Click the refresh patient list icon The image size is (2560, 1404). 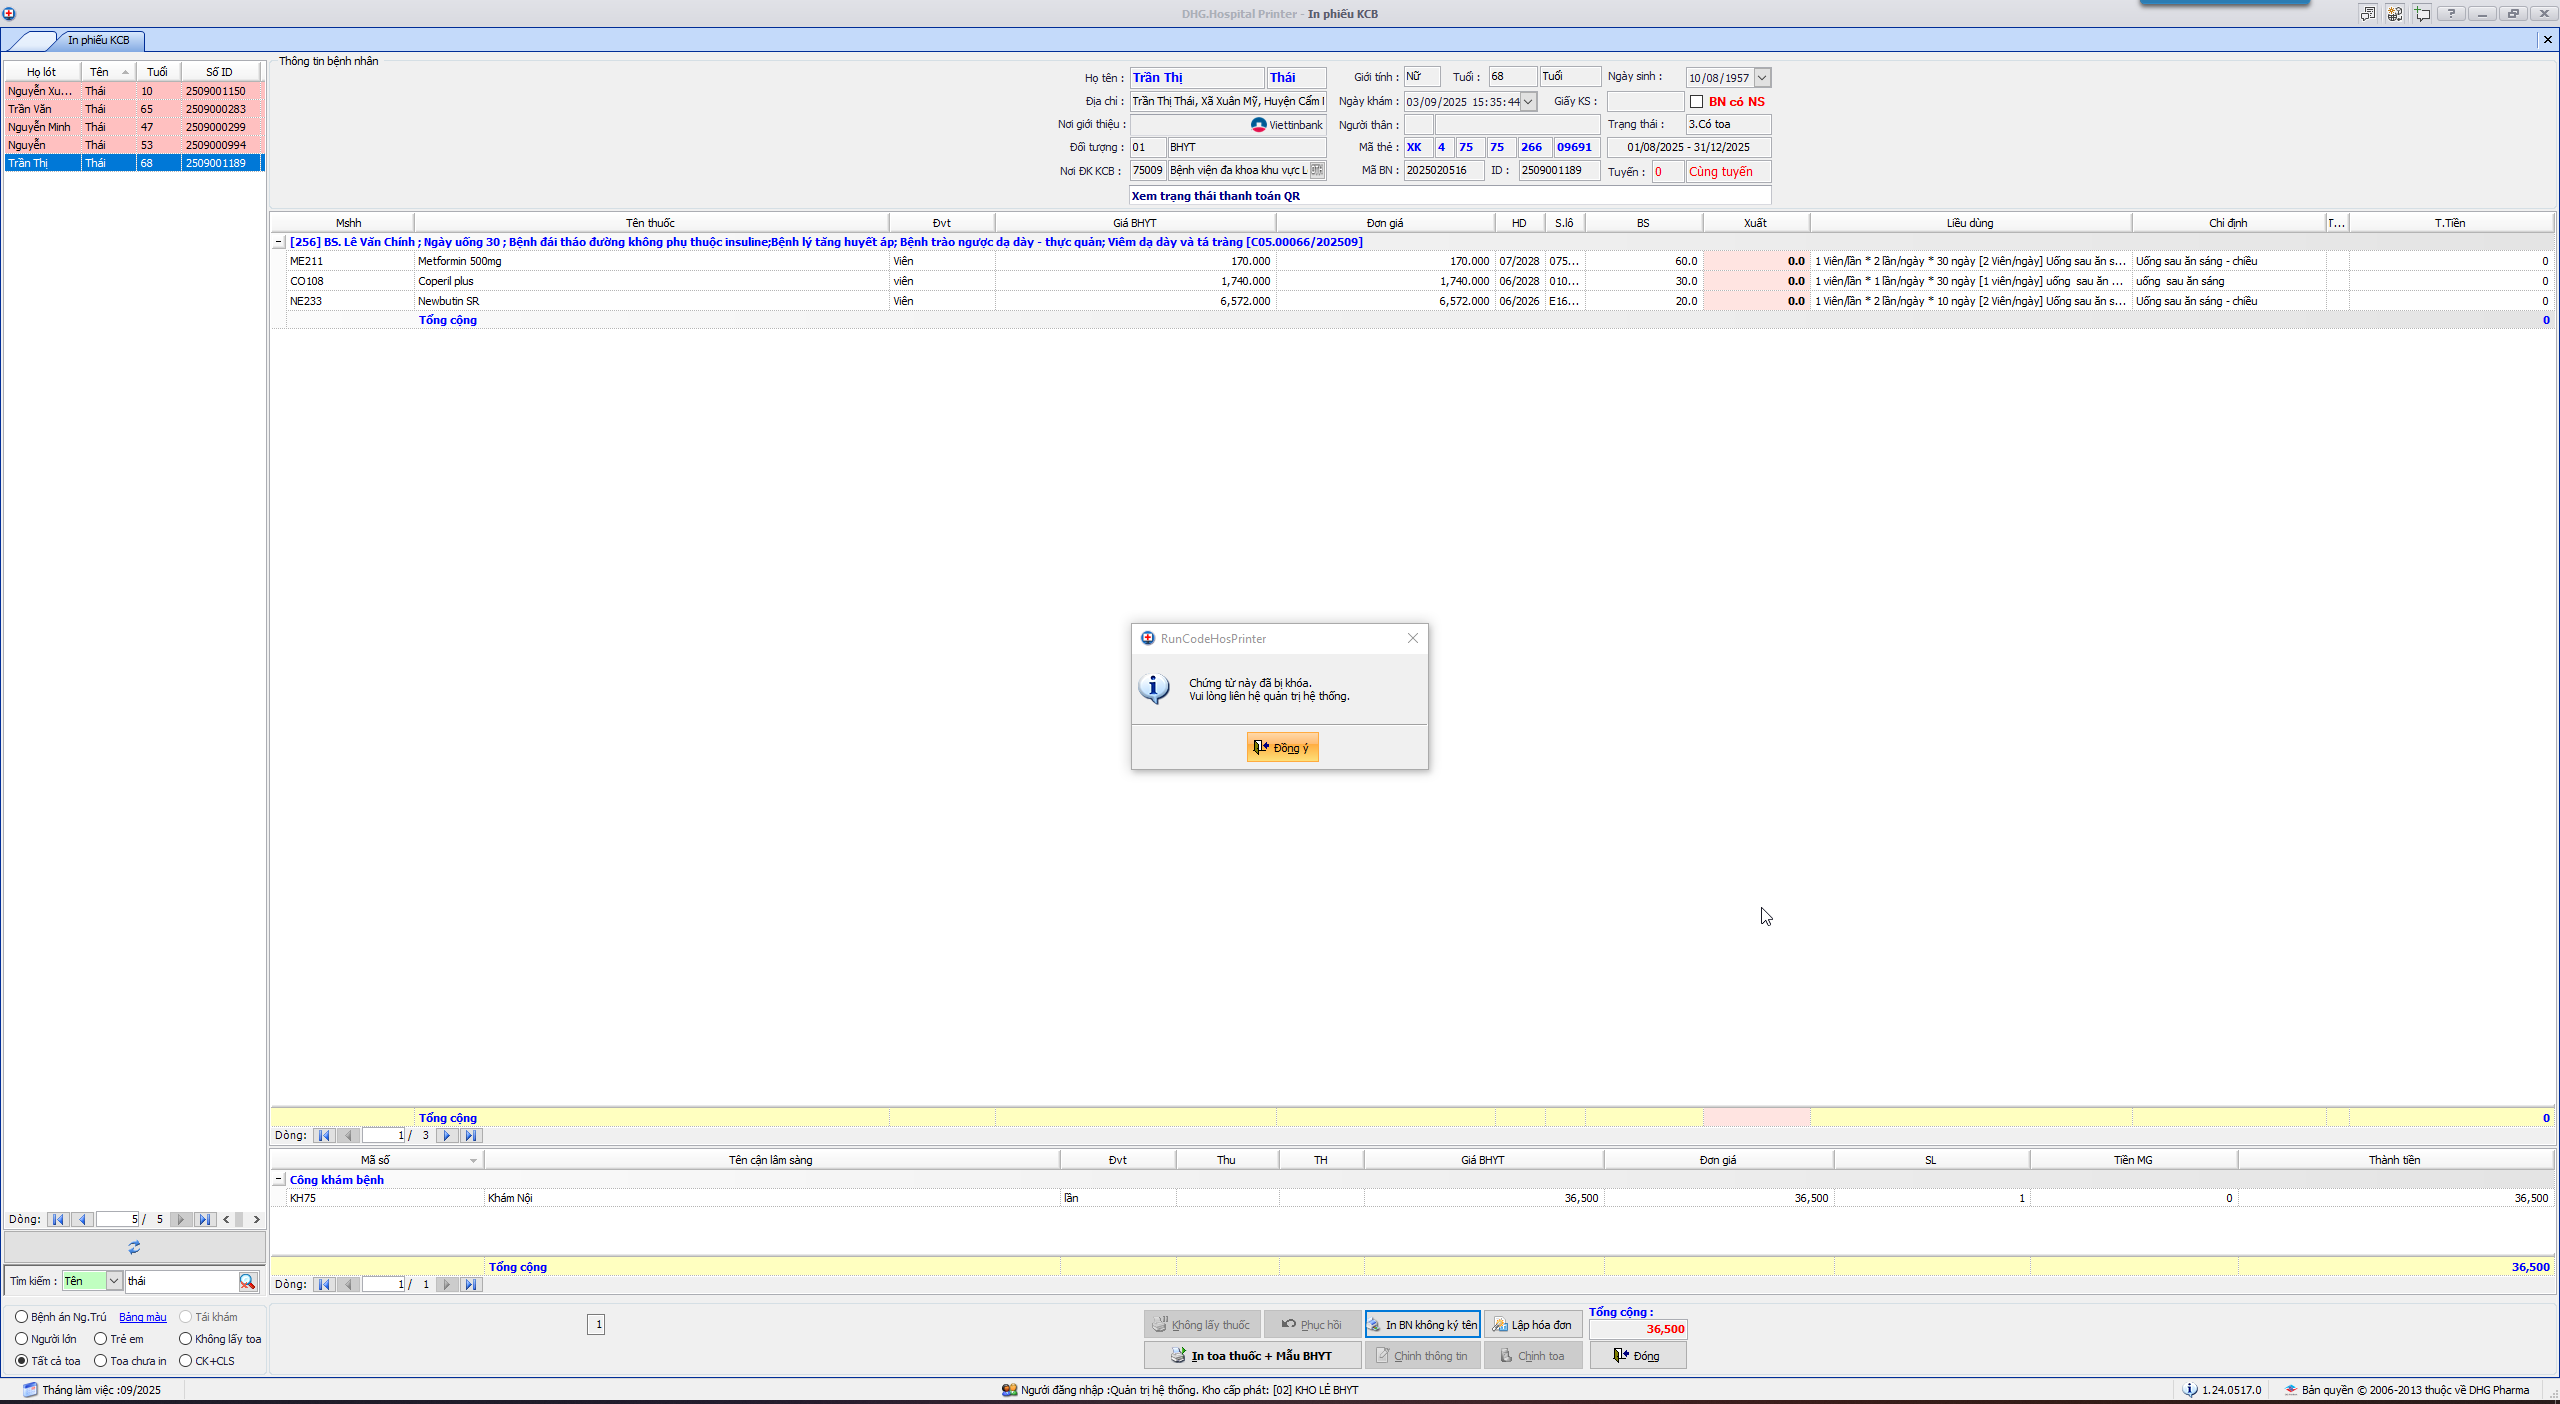click(x=134, y=1247)
